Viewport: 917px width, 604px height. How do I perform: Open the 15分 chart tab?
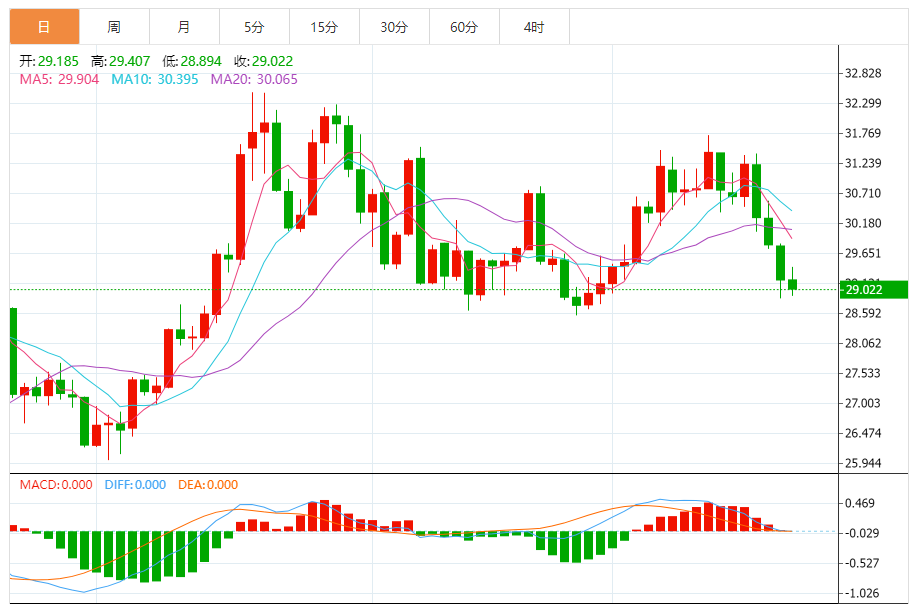[x=324, y=27]
